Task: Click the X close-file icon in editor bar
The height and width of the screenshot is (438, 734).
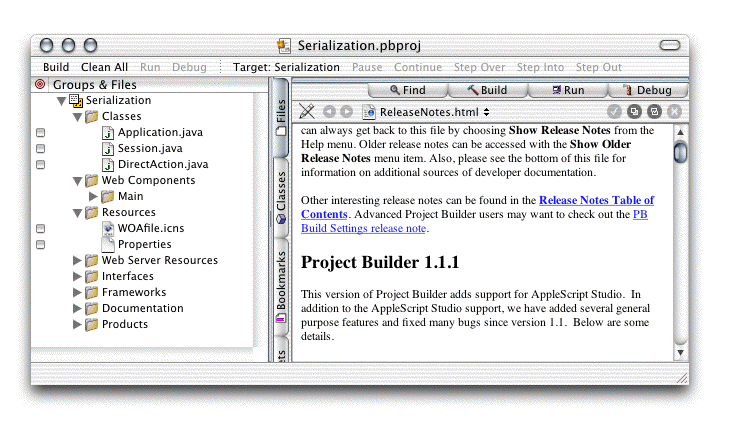Action: 675,111
